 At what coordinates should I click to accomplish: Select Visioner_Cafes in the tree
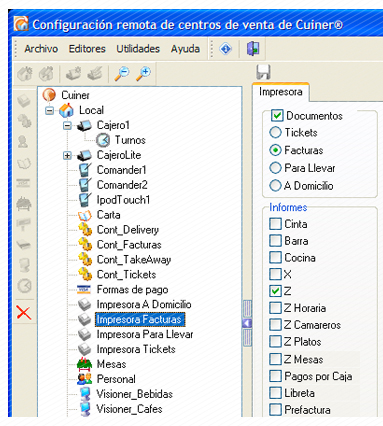click(129, 409)
